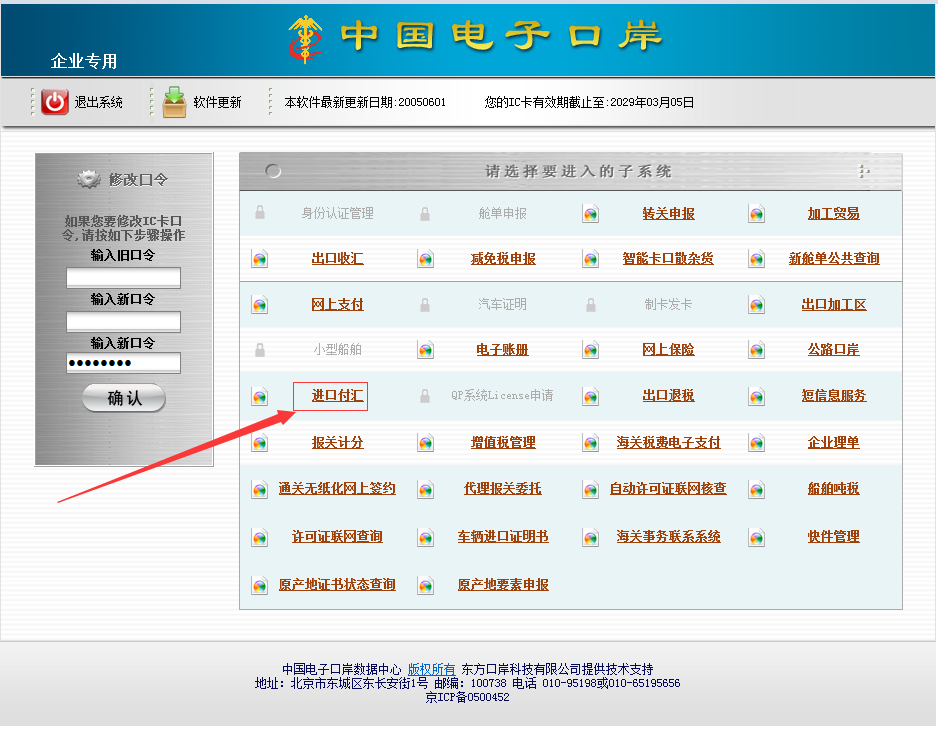Open 通关无纸化网上签约 link
938x730 pixels.
337,489
